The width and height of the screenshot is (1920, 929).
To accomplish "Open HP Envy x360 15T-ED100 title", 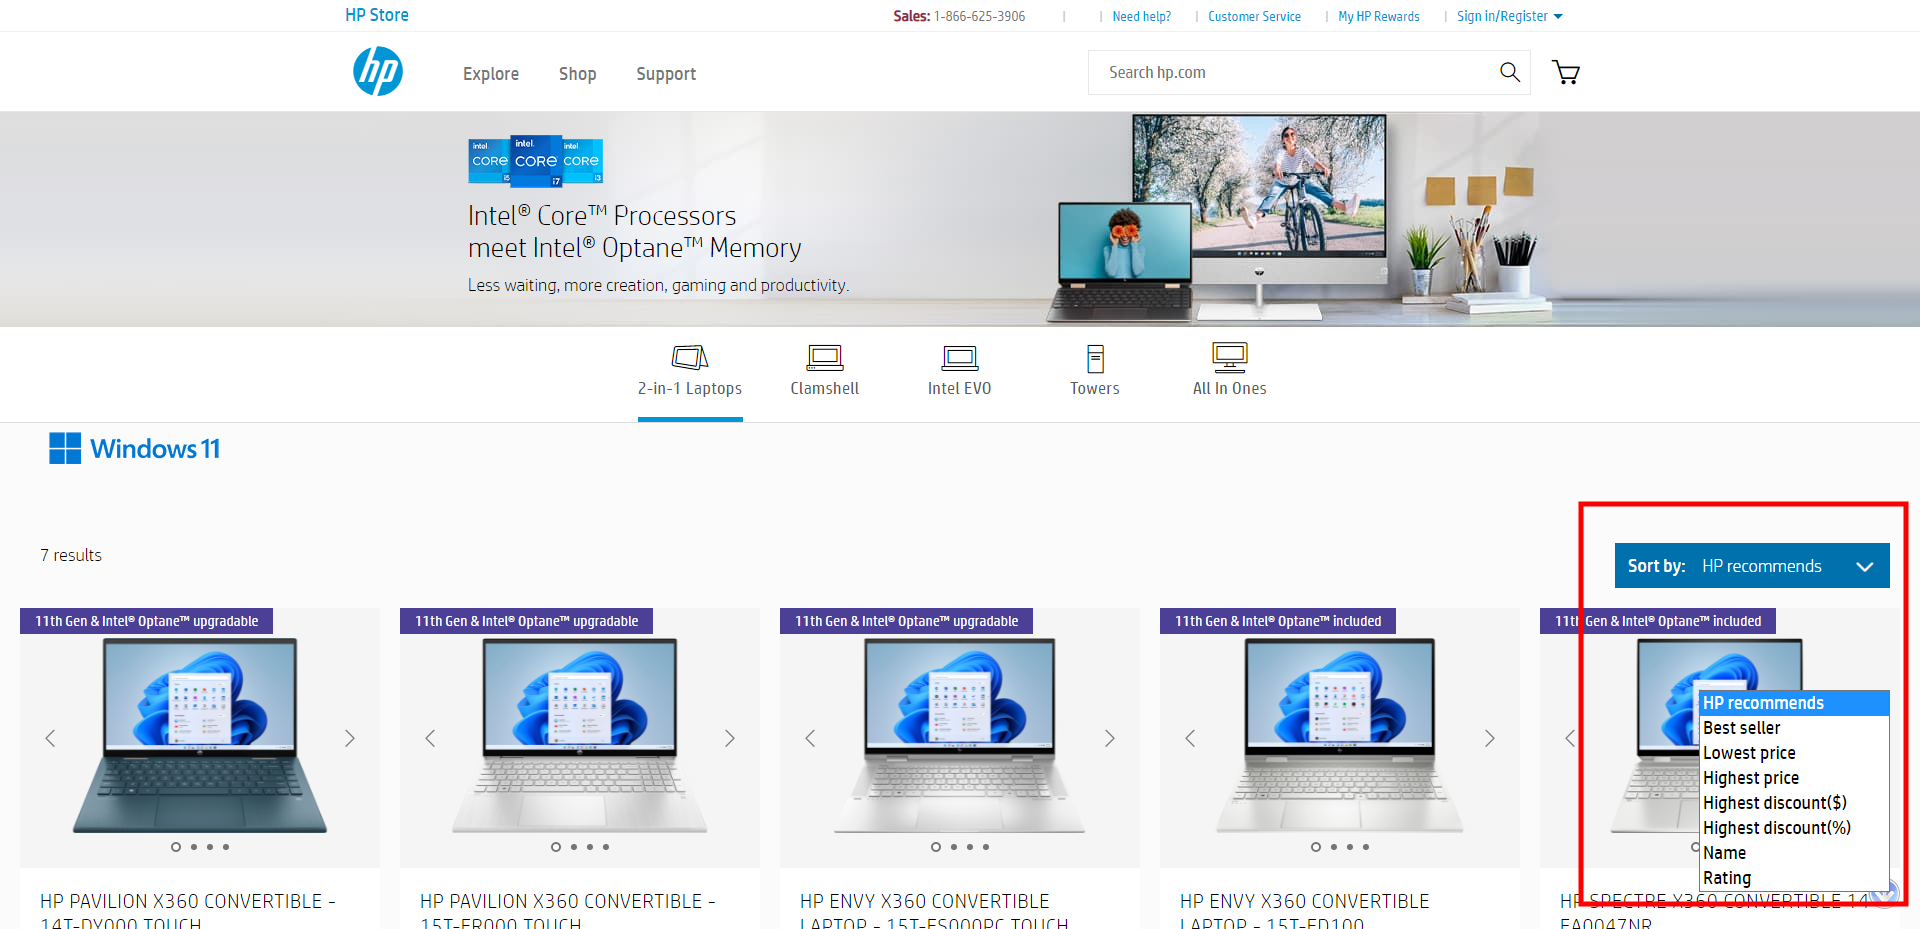I will (x=1305, y=912).
